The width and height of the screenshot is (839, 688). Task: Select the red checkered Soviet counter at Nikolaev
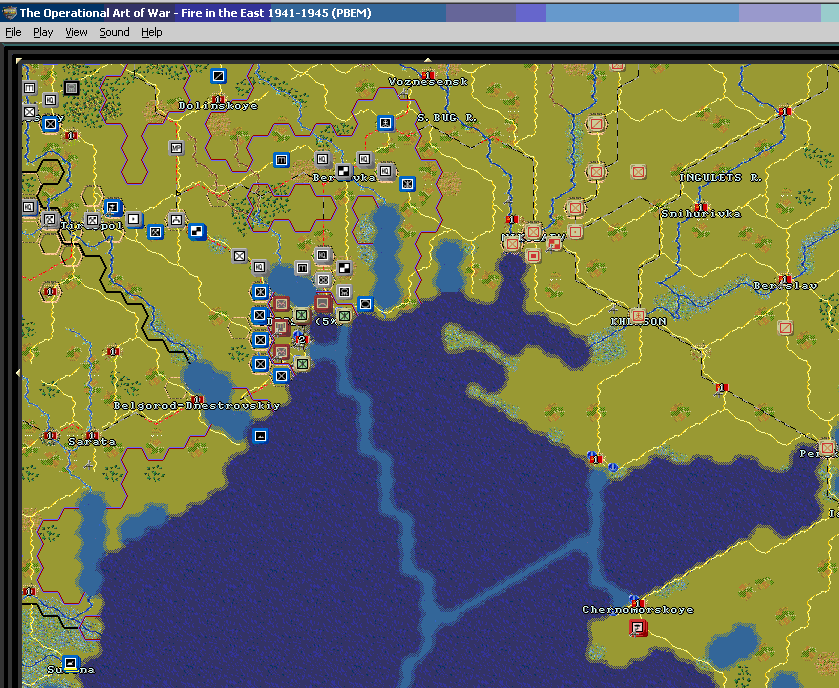coord(554,244)
